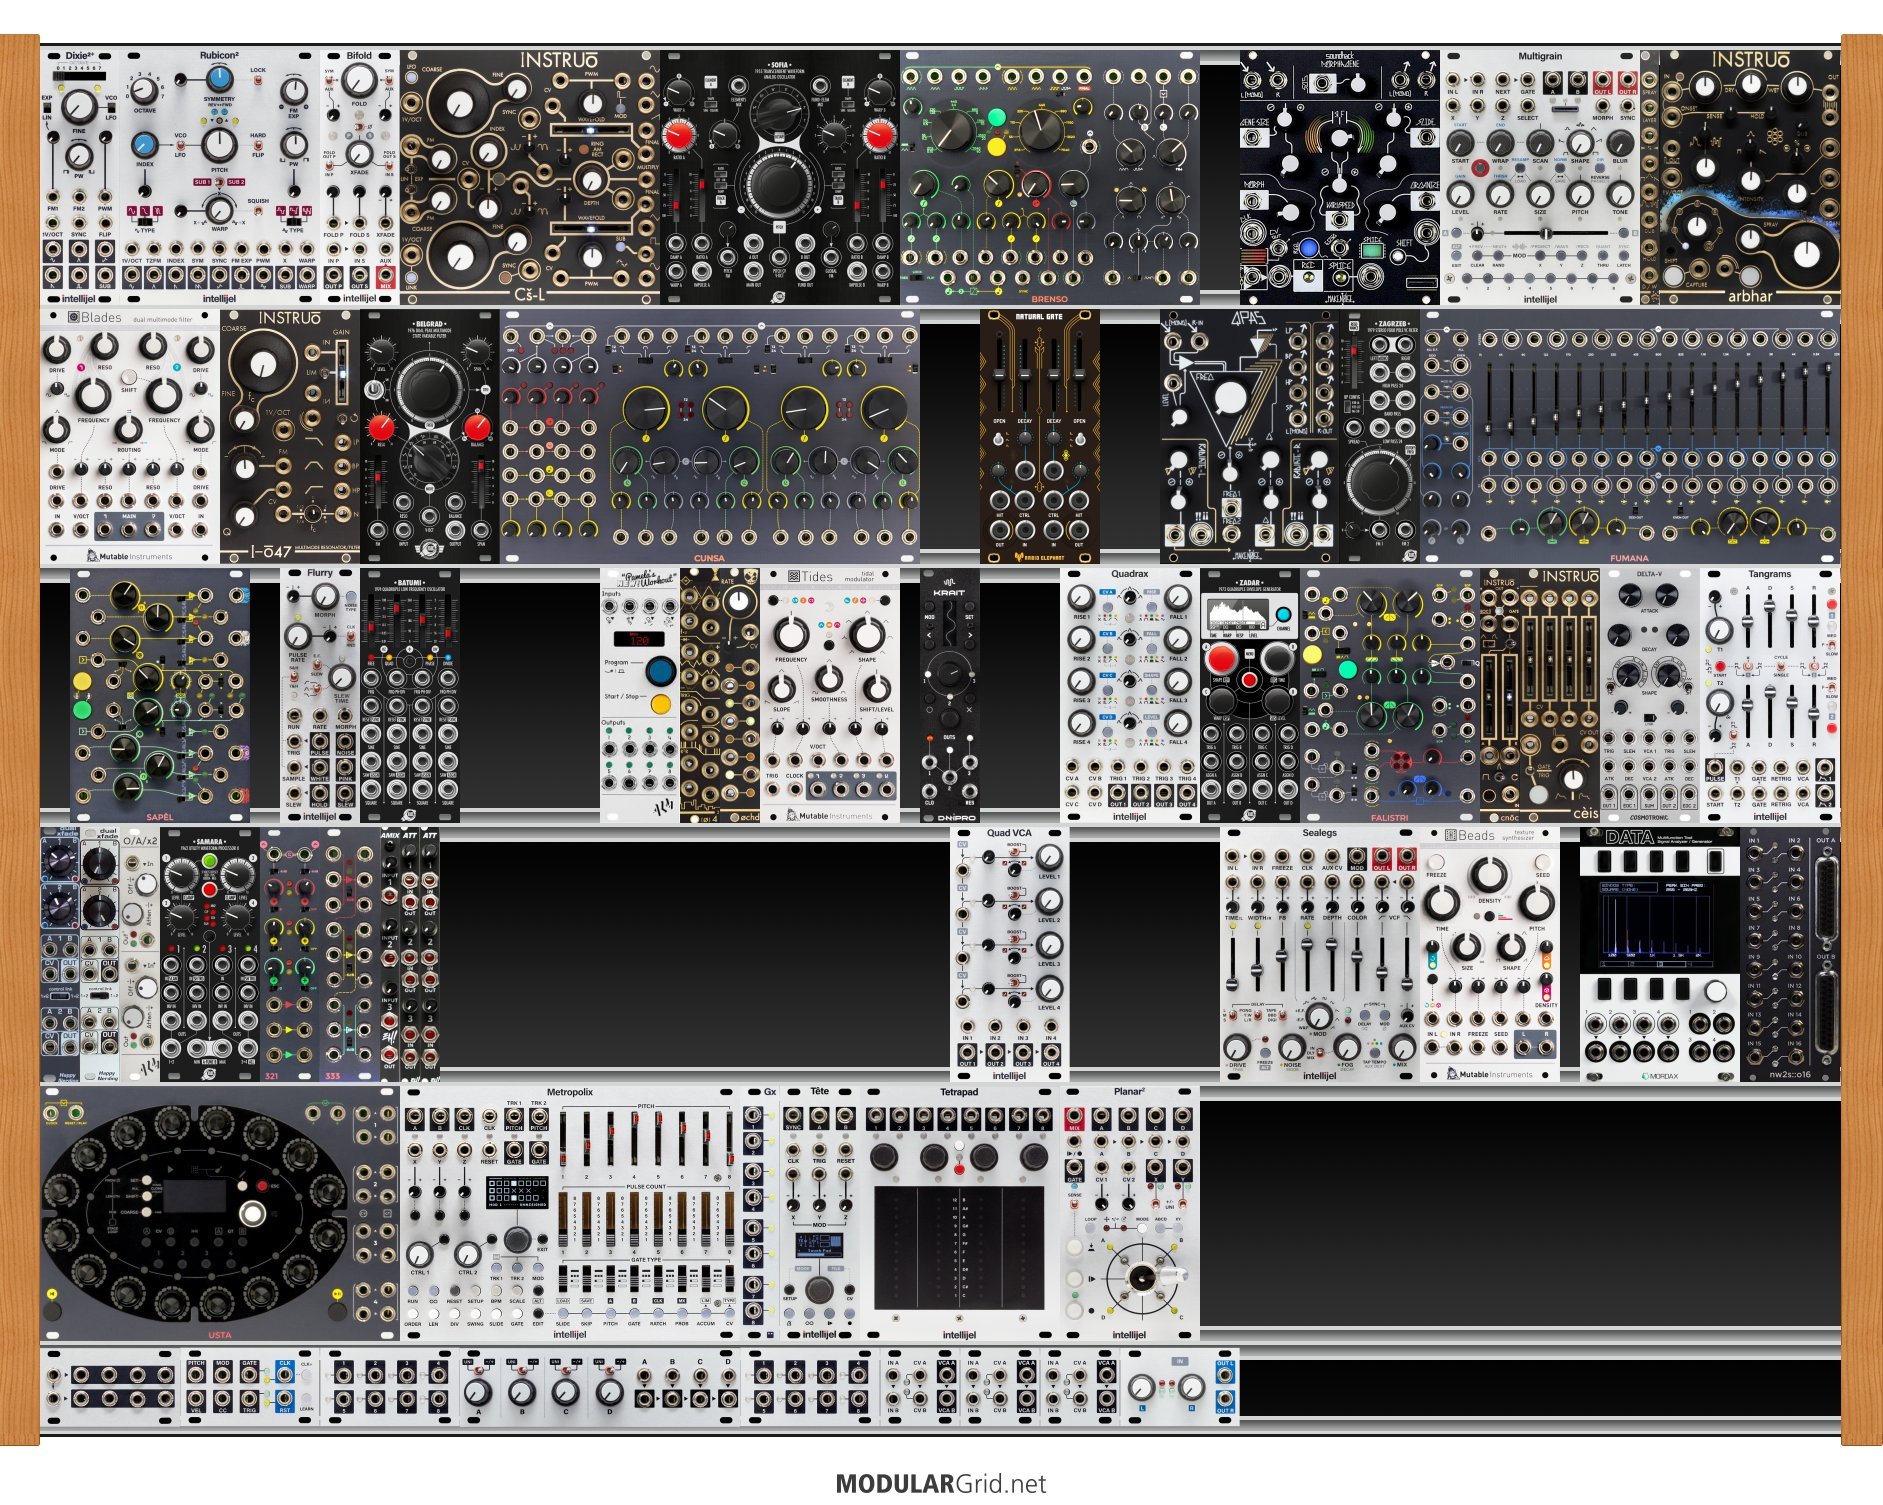Select the Rubicon2 module
Screen dimensions: 1883x1505
220,177
